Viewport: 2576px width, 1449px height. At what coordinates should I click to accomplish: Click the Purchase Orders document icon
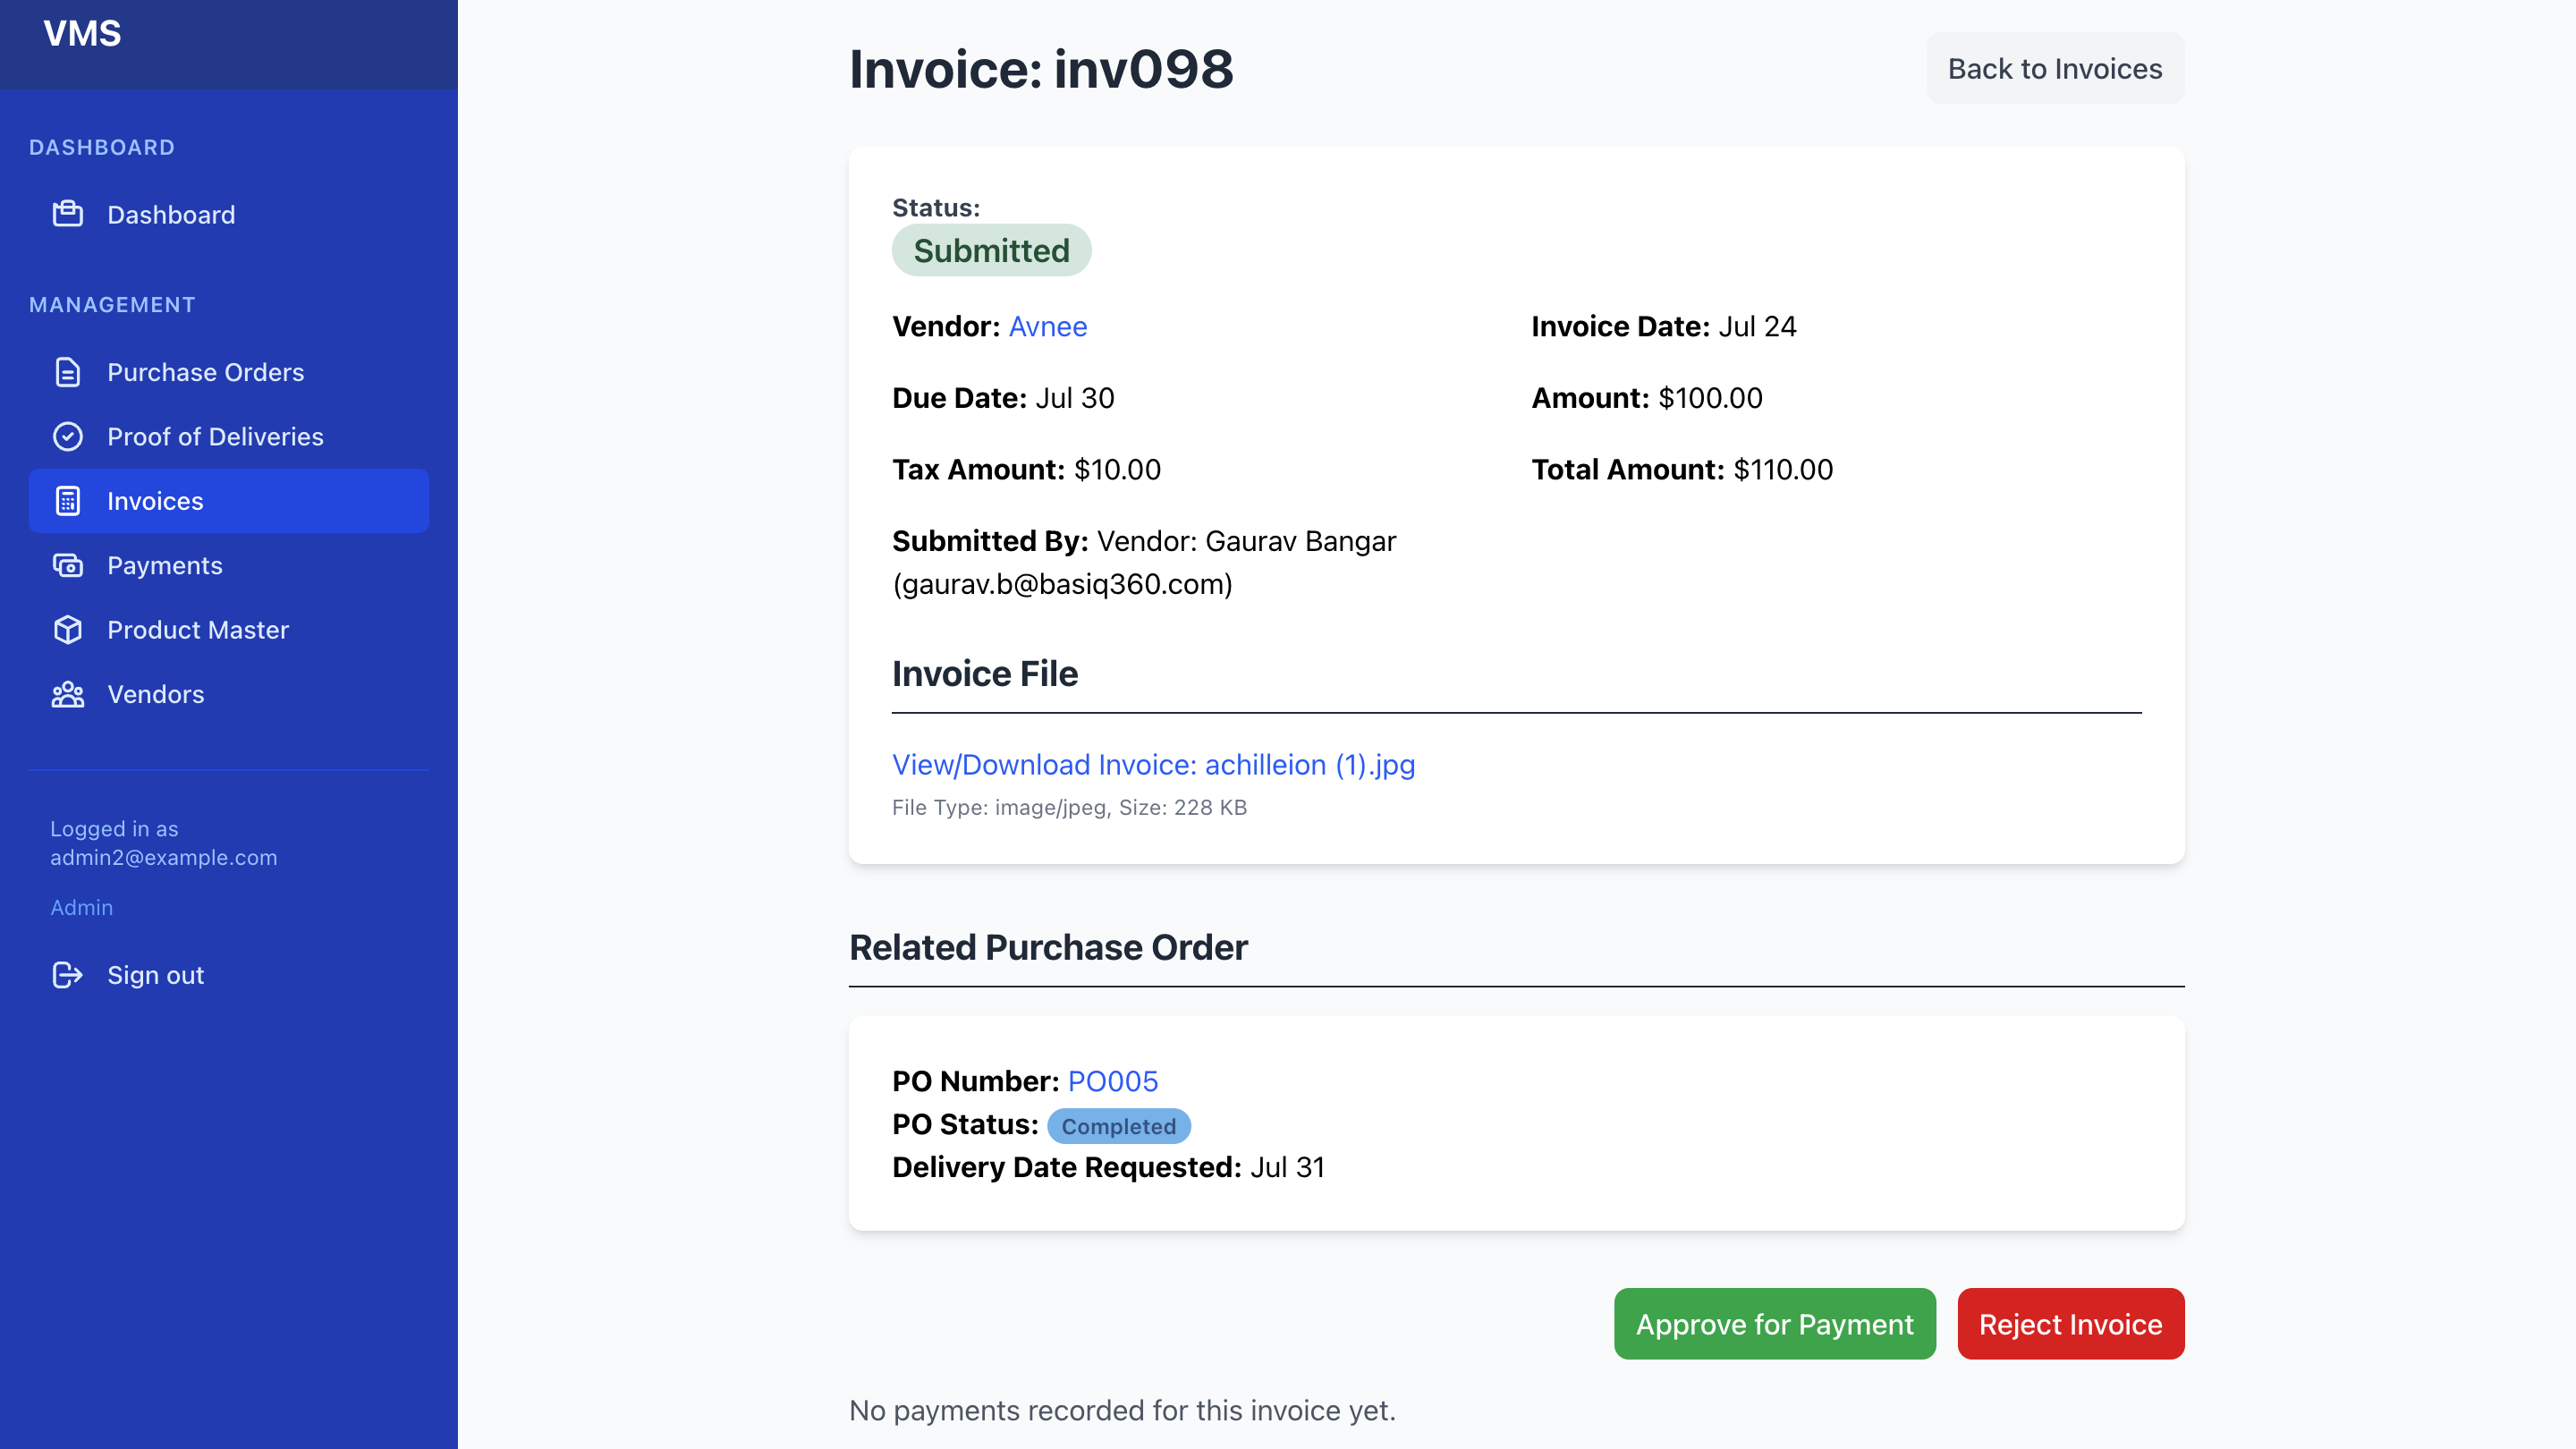pos(67,372)
